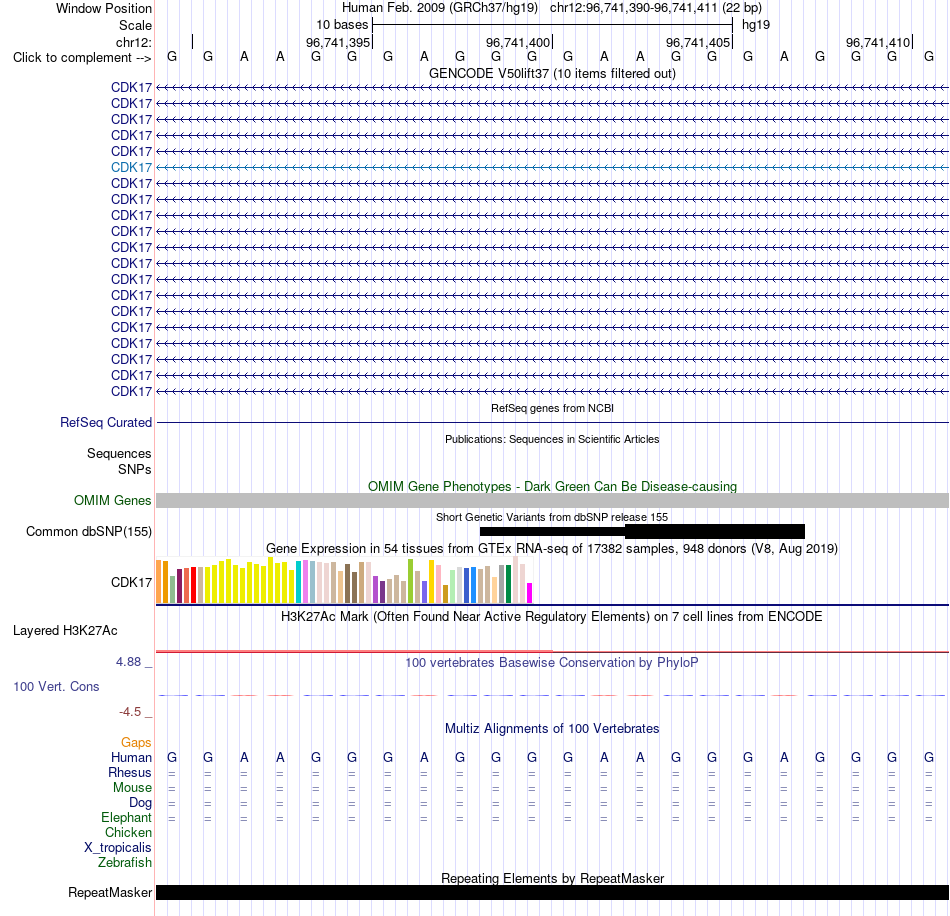The width and height of the screenshot is (950, 916).
Task: Select the Common dbSNP(155) track label
Action: (x=88, y=531)
